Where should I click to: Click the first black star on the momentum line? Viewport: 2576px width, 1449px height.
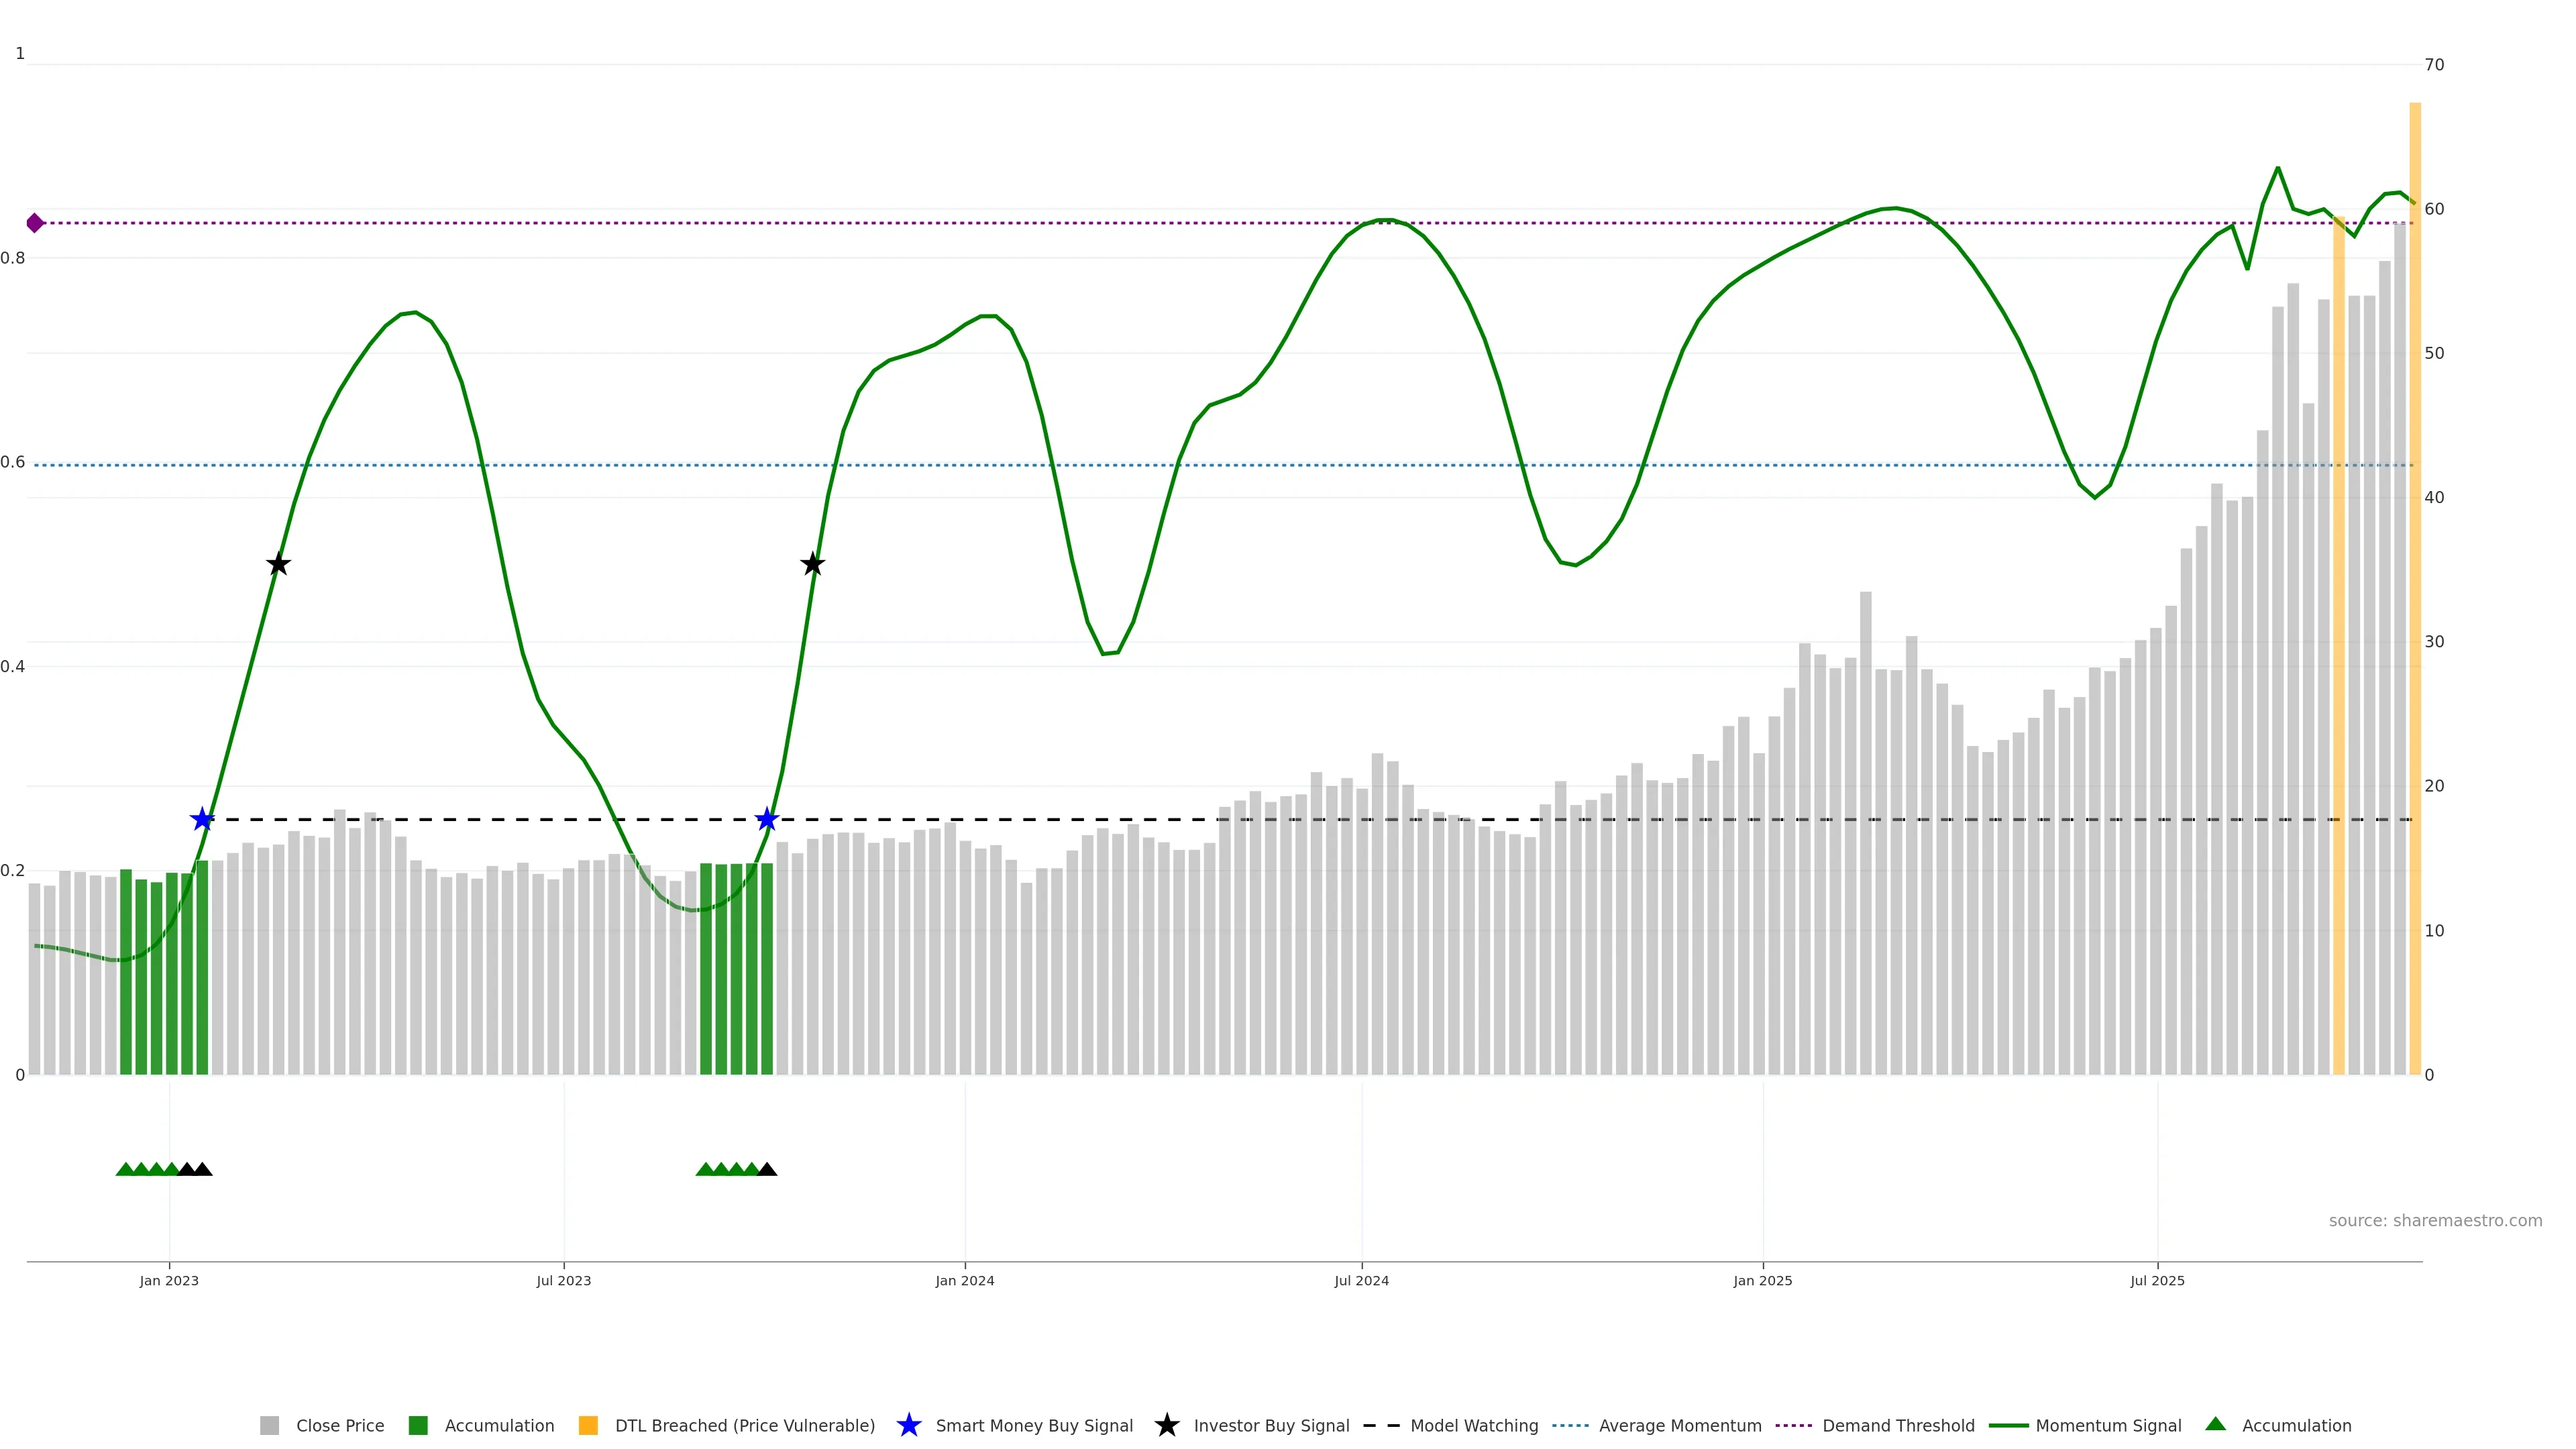point(279,565)
